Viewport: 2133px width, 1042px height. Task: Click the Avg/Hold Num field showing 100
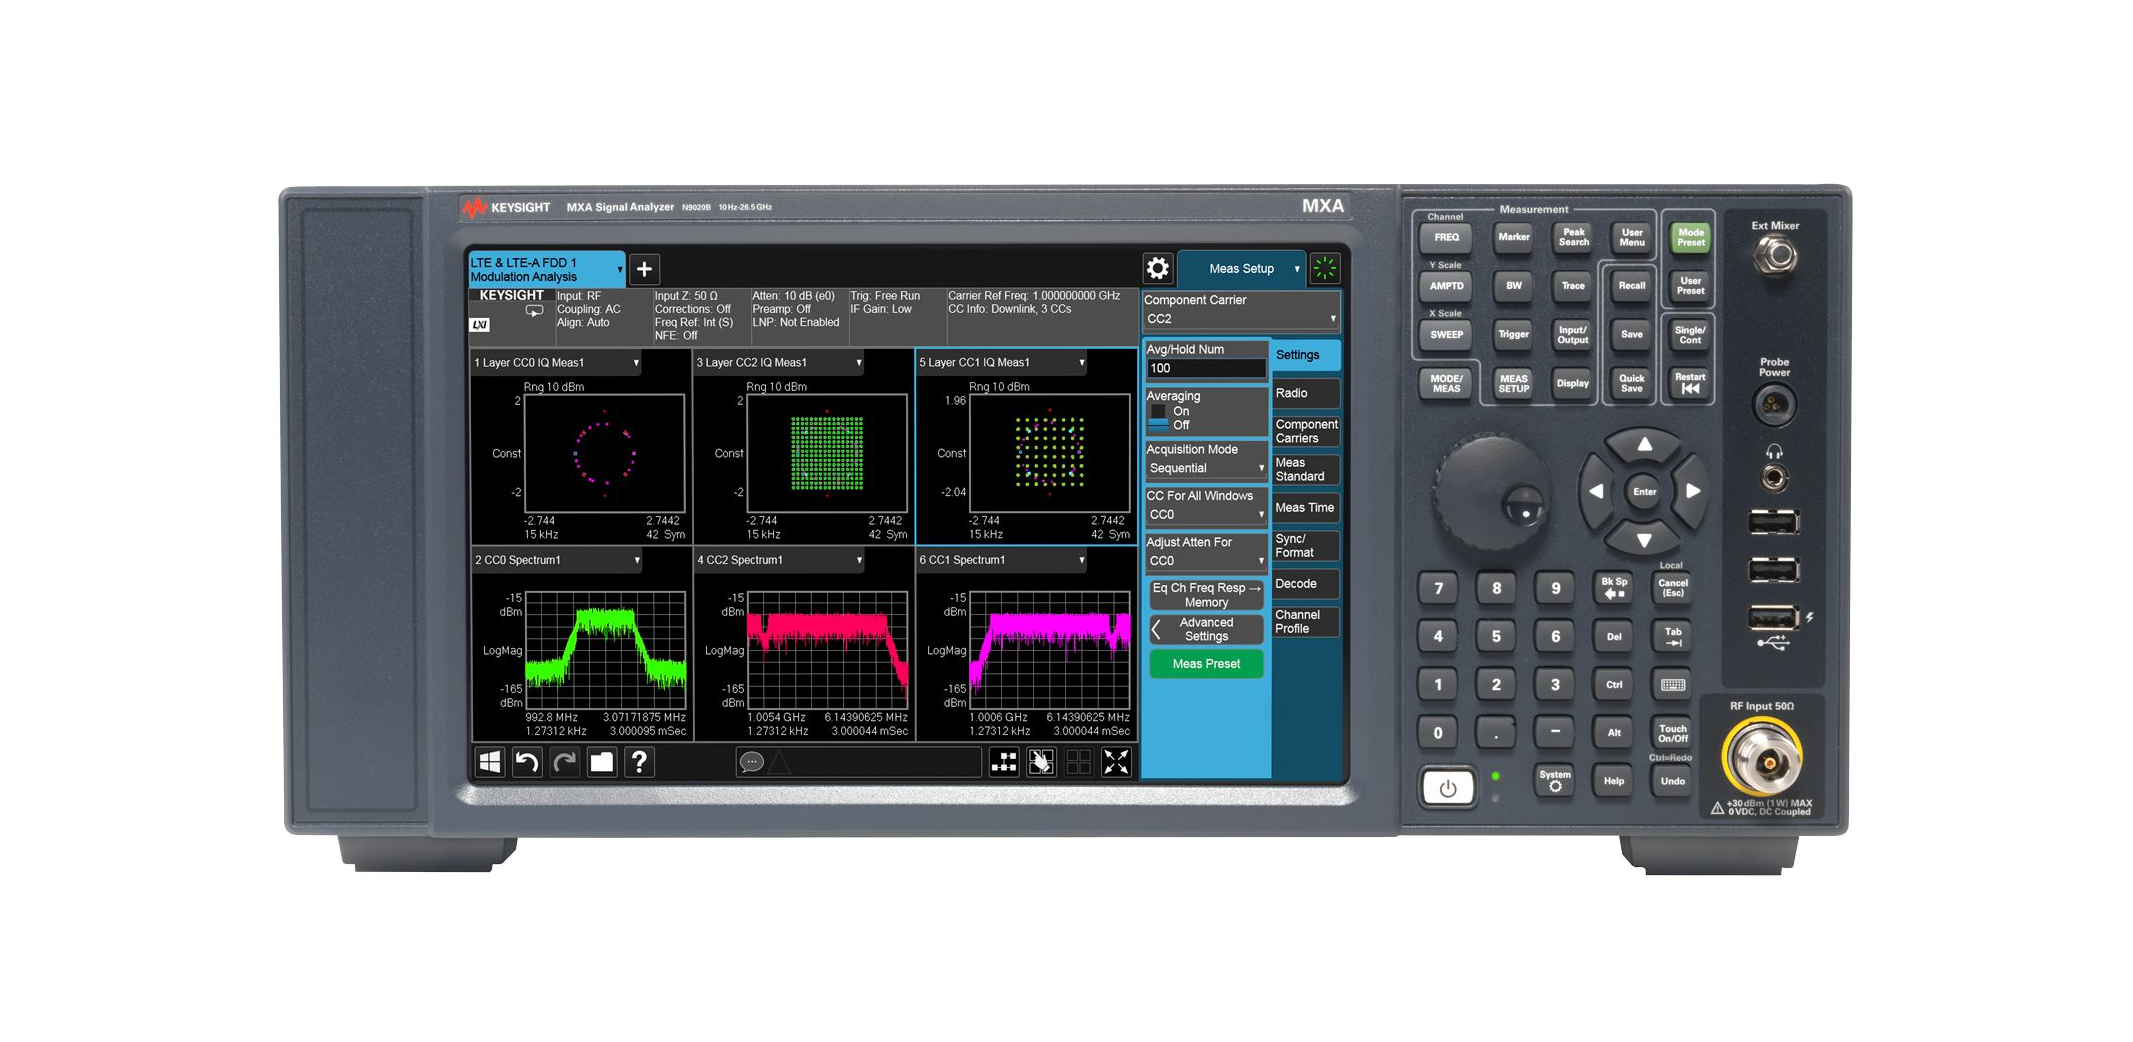(1206, 368)
